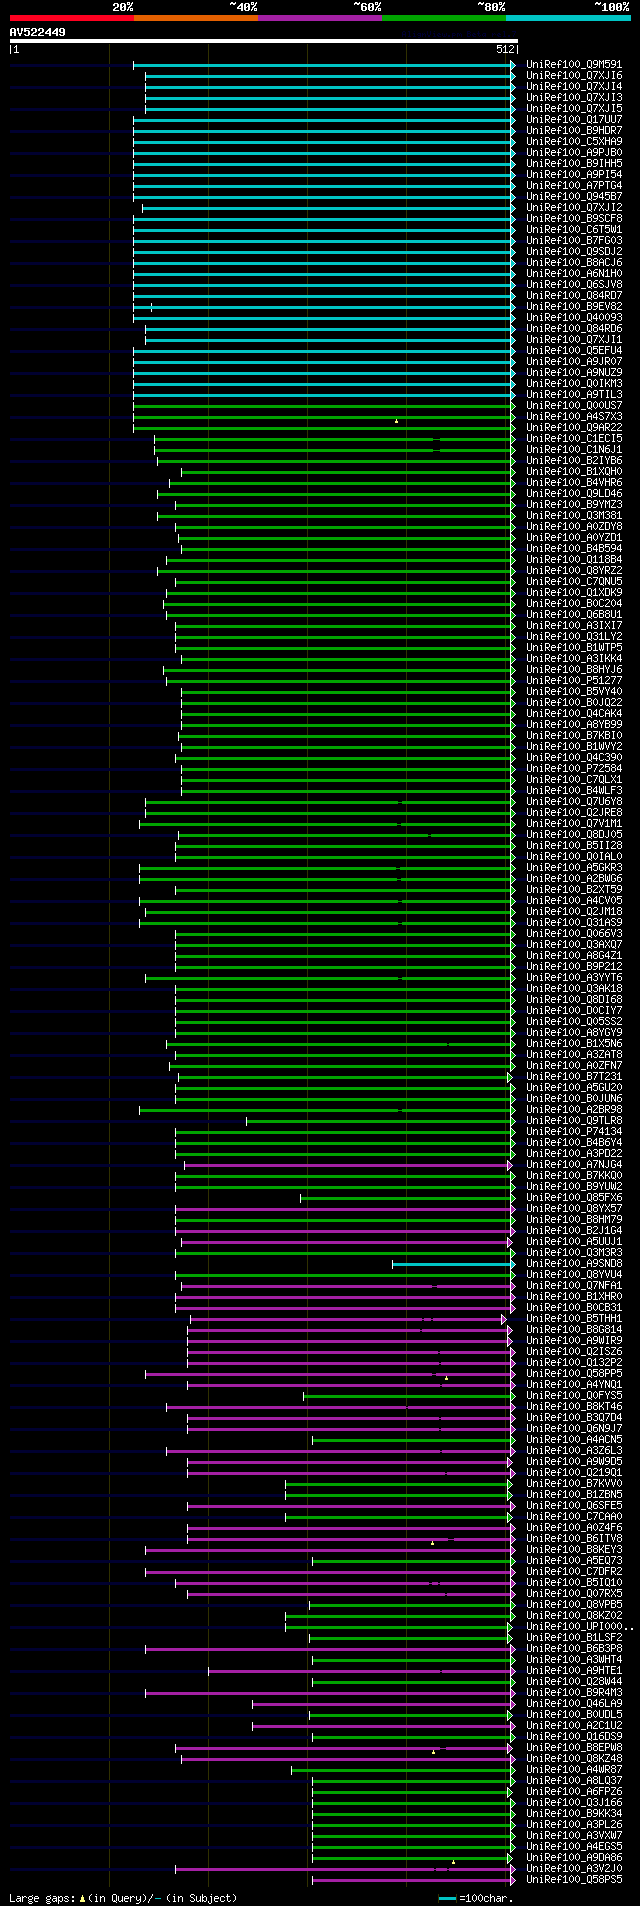Screen dimensions: 640x1906
Task: Click the UniRef100_A4S7X3 label
Action: click(x=574, y=416)
